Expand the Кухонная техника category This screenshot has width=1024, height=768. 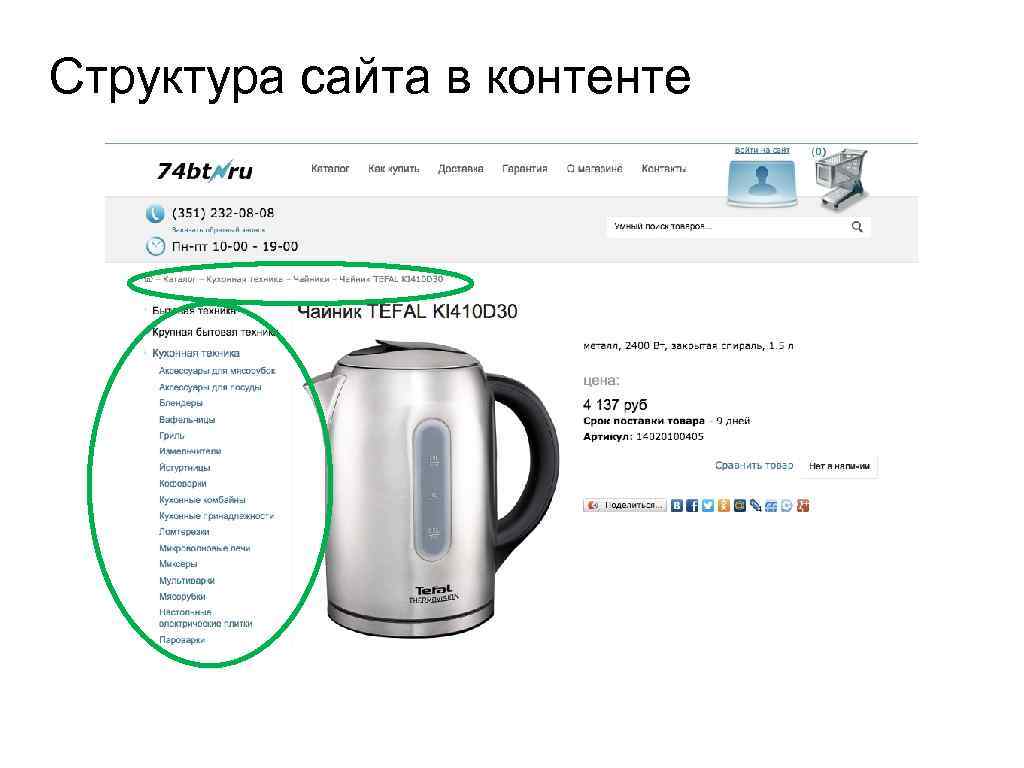click(x=196, y=353)
